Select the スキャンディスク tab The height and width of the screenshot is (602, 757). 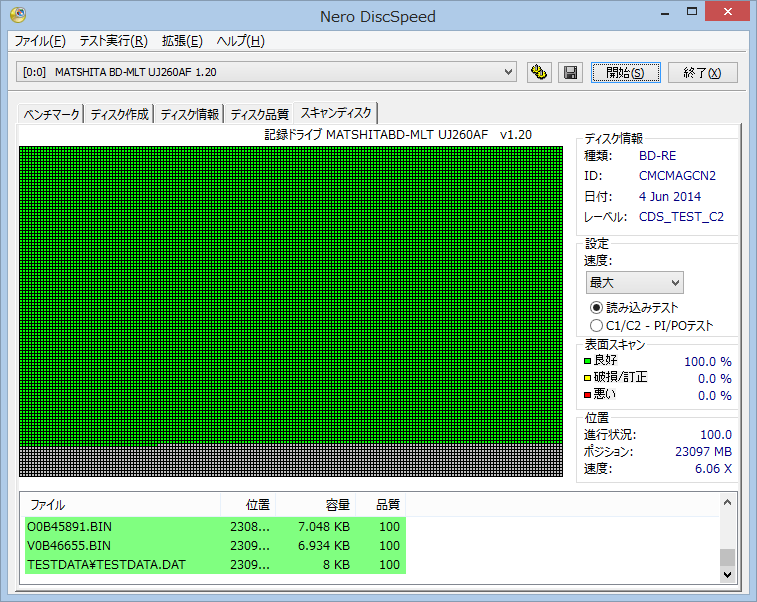[336, 113]
